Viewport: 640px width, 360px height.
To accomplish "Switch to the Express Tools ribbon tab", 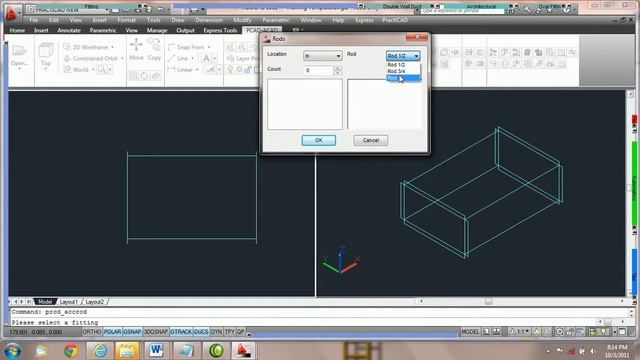I will click(x=220, y=30).
